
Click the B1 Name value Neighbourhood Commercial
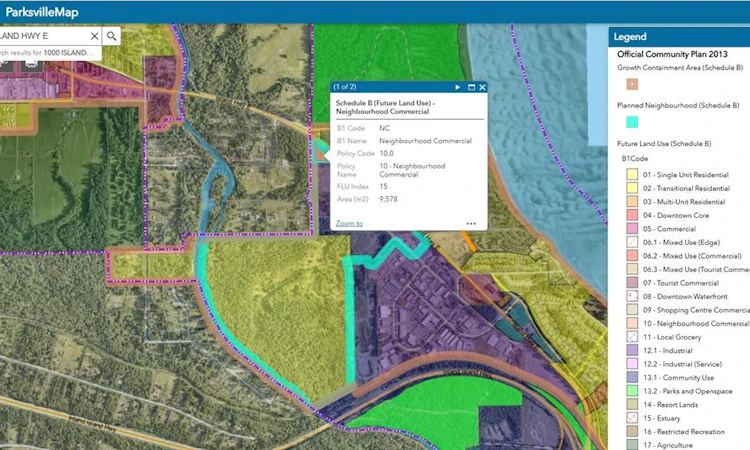(426, 141)
